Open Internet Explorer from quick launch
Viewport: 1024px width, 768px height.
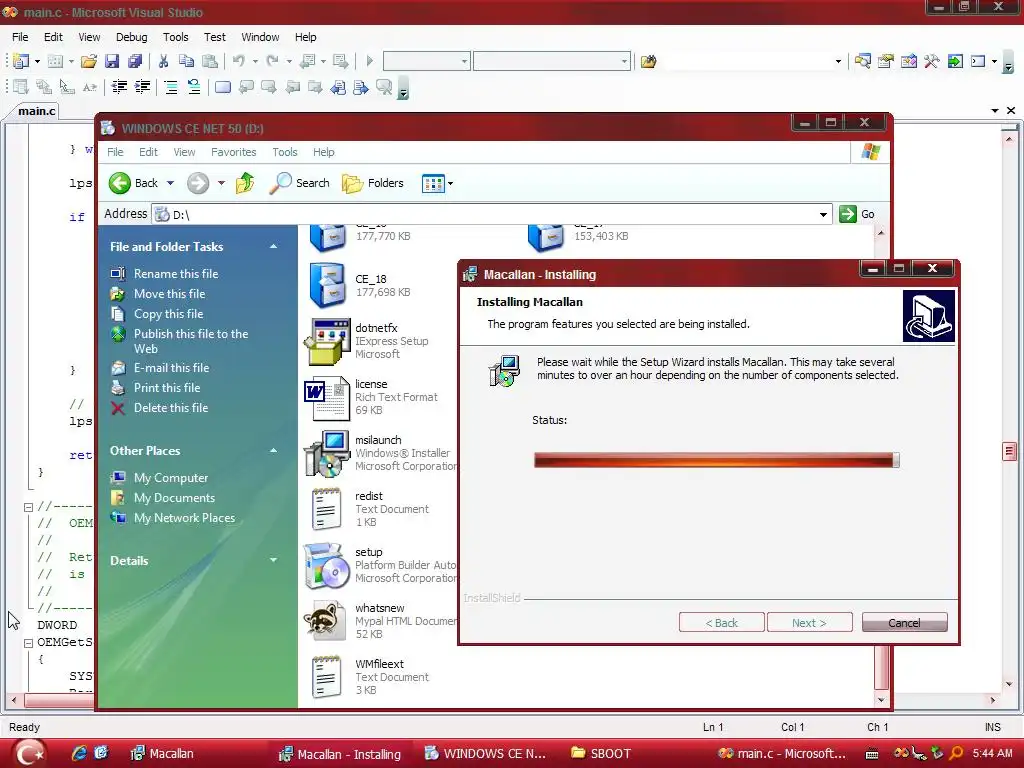pos(79,753)
